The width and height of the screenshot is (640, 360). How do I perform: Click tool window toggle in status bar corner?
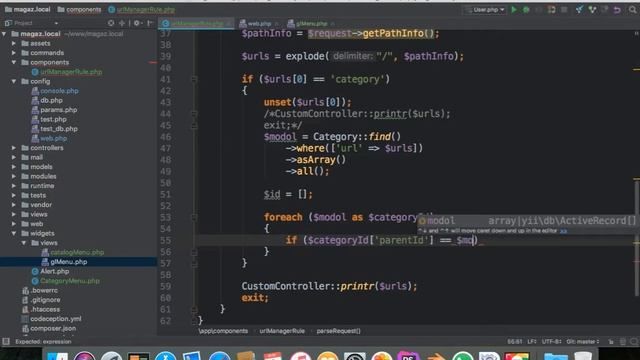point(6,342)
